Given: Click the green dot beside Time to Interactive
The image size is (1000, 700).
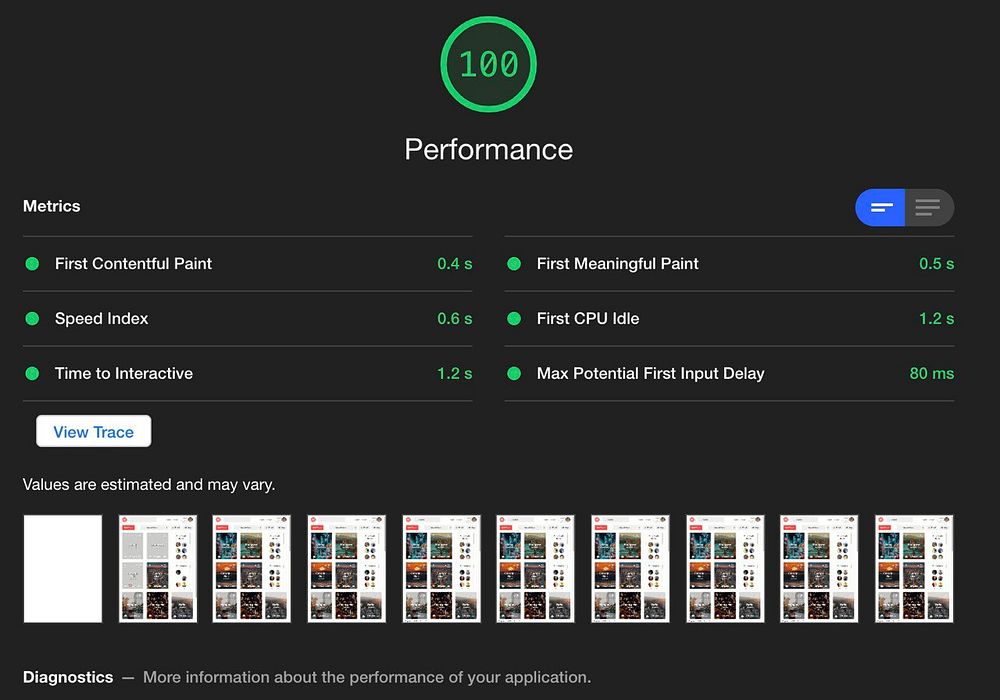Looking at the screenshot, I should click(32, 374).
